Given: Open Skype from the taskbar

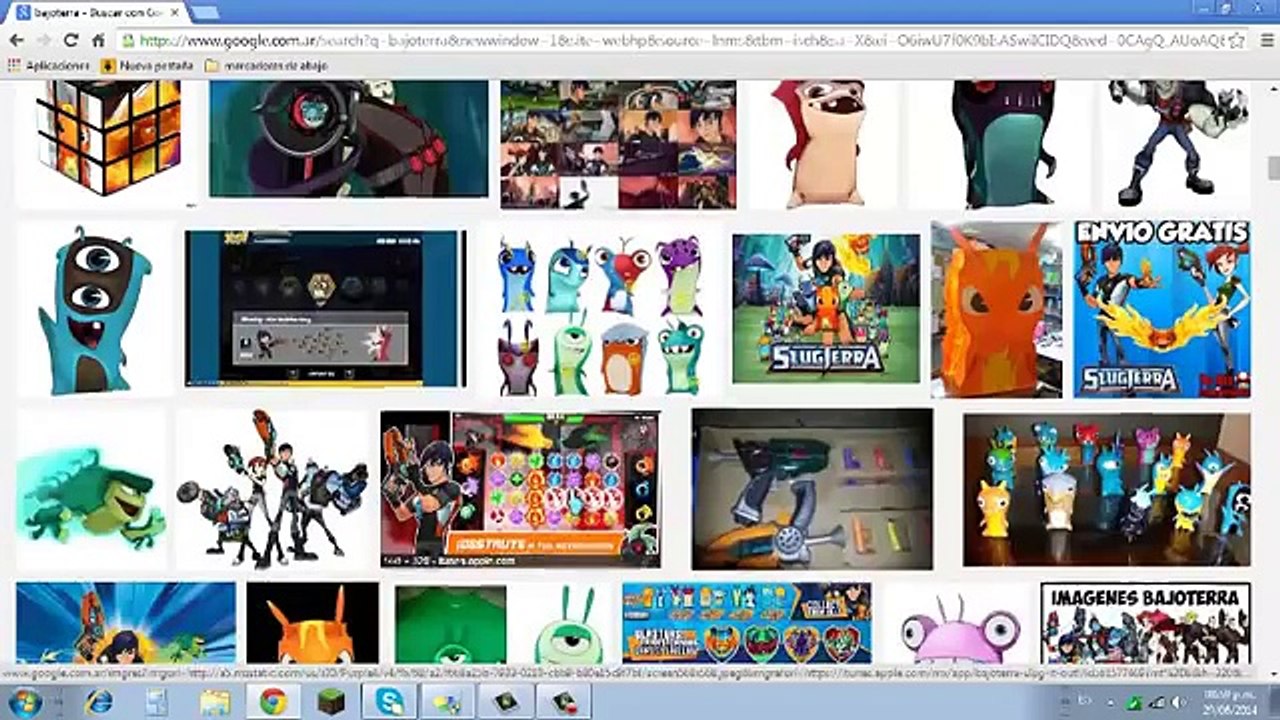Looking at the screenshot, I should coord(388,702).
